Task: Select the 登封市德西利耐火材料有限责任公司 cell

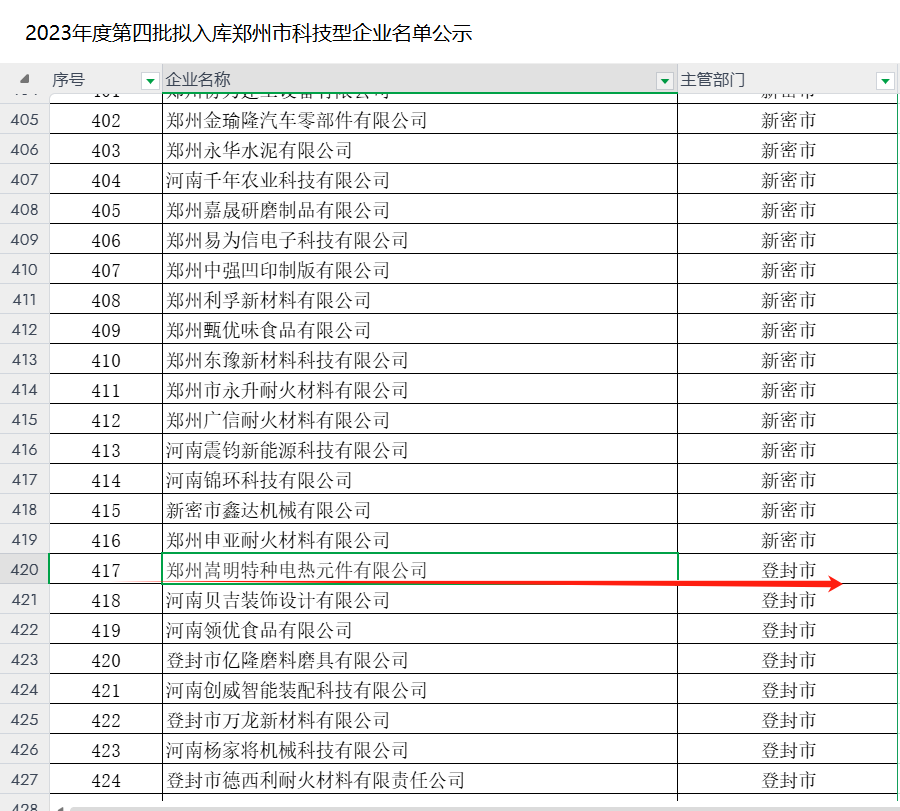Action: click(x=316, y=780)
